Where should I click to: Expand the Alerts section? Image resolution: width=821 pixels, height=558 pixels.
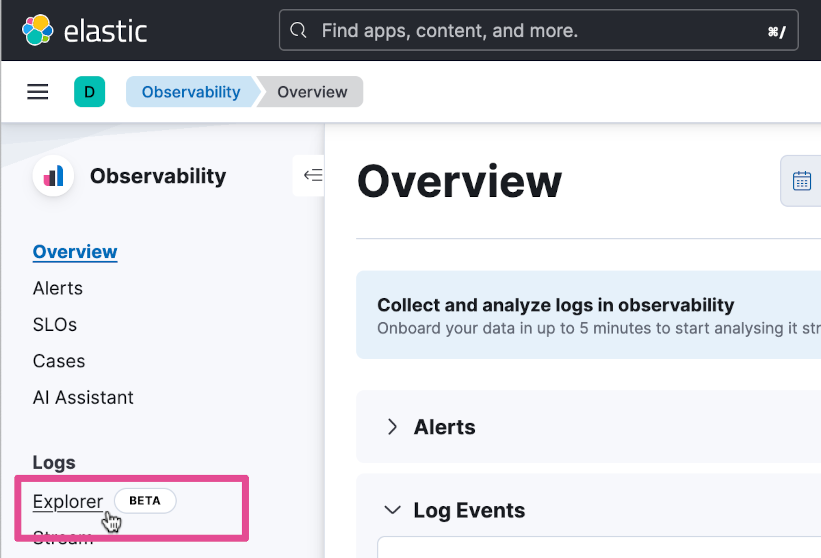392,427
